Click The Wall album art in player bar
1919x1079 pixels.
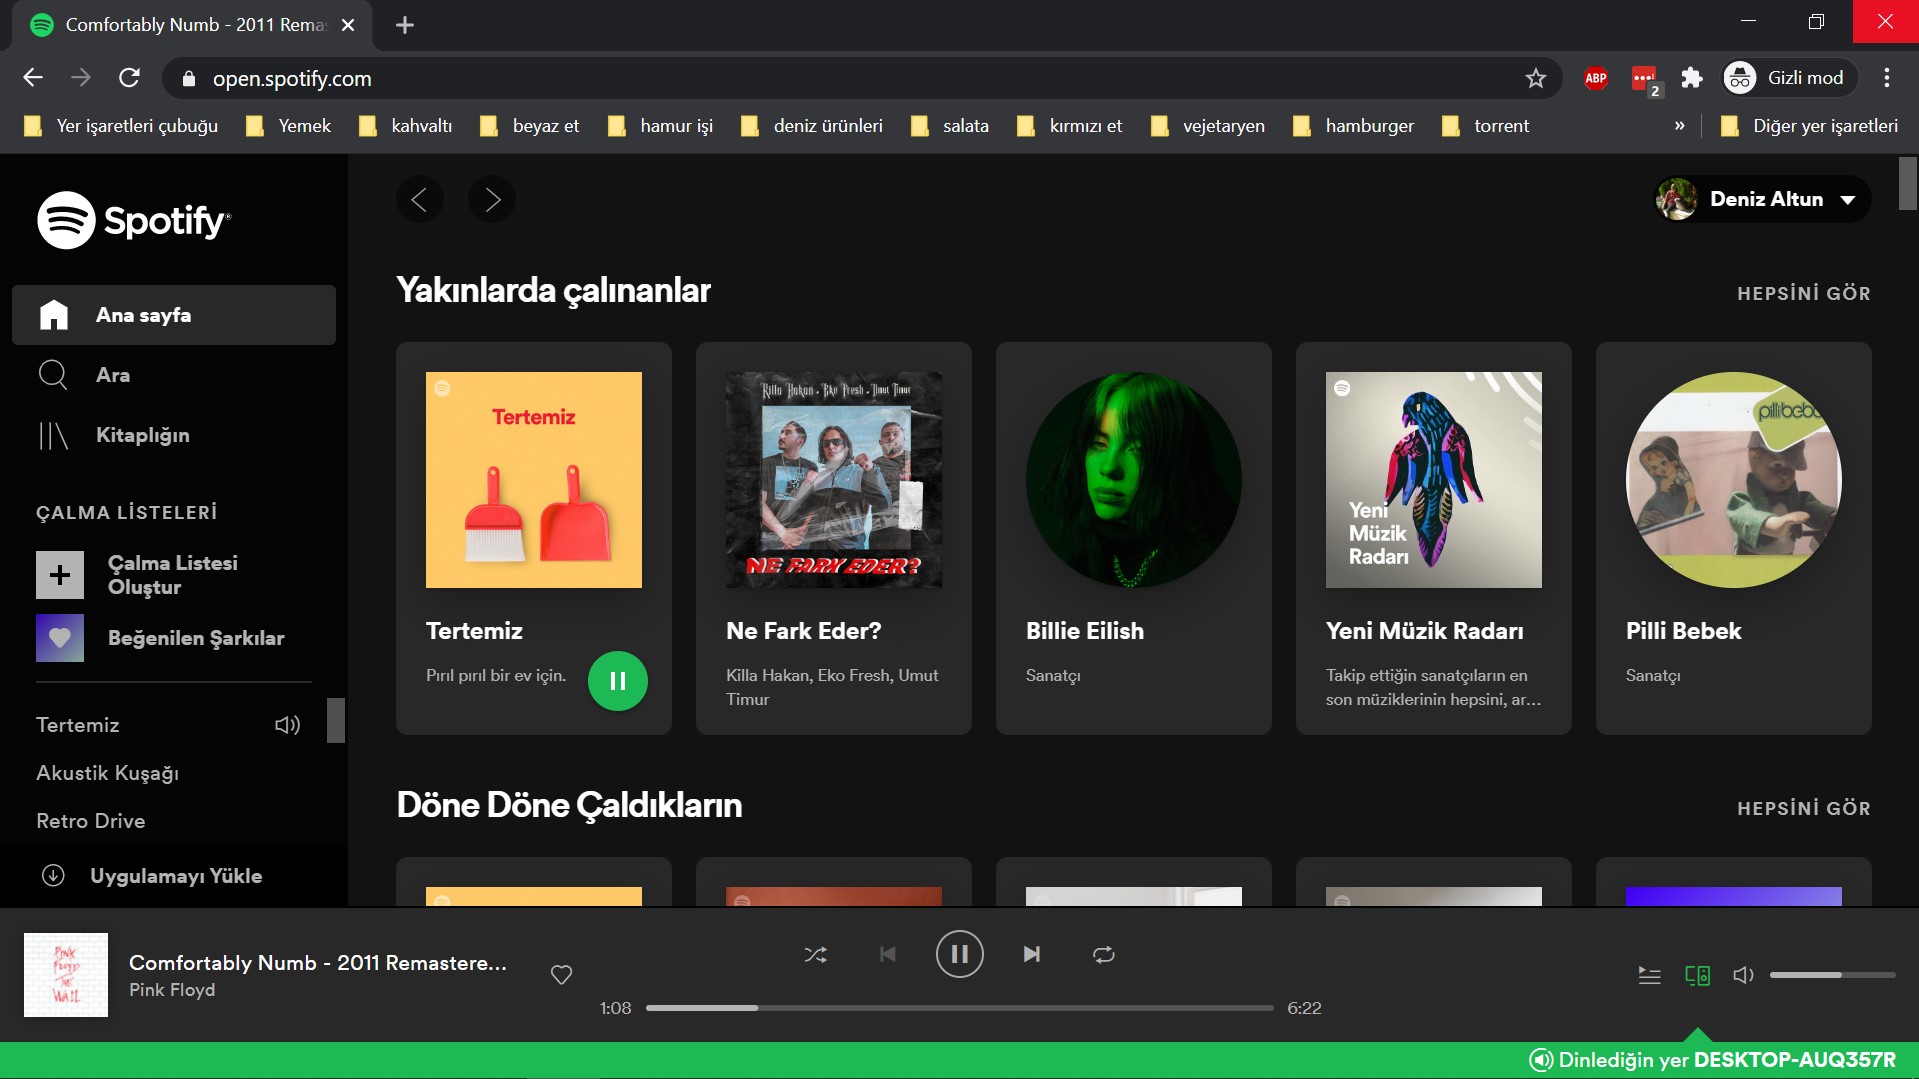pos(66,975)
